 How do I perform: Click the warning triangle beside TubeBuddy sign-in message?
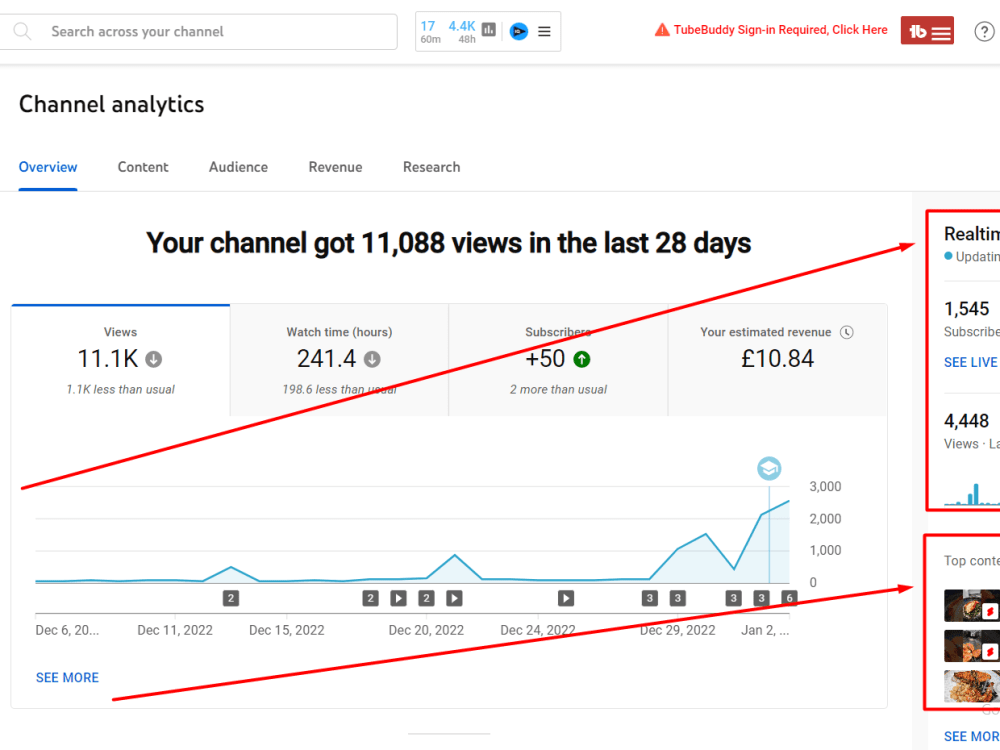tap(661, 30)
